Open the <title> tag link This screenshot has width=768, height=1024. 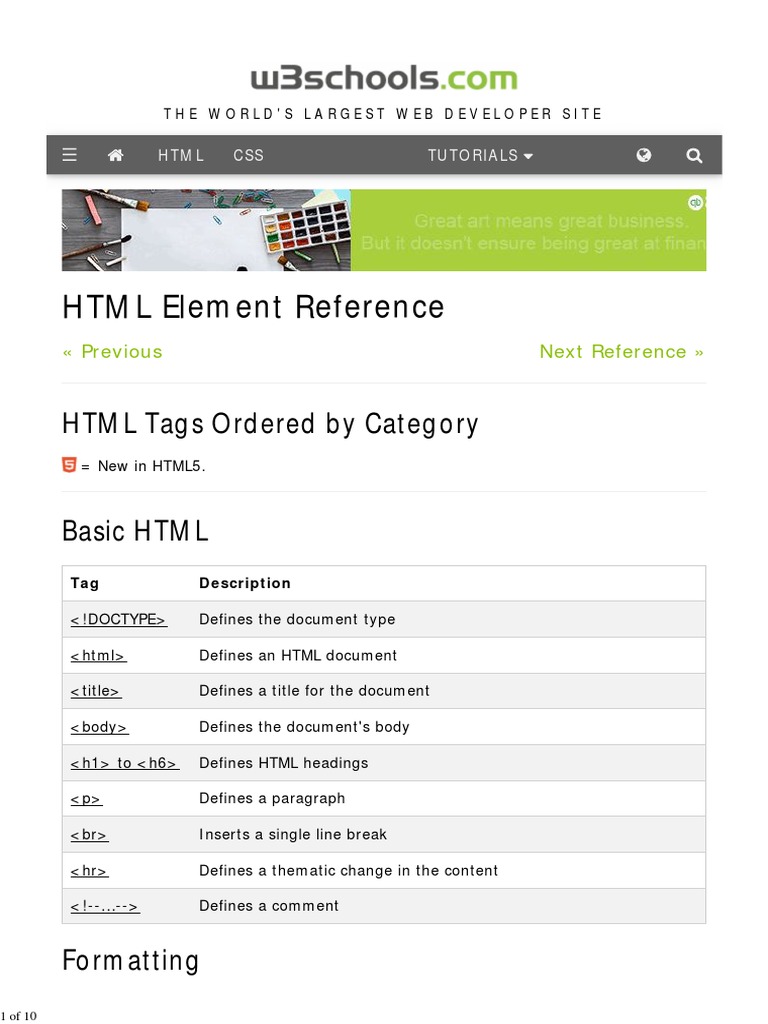[x=95, y=691]
